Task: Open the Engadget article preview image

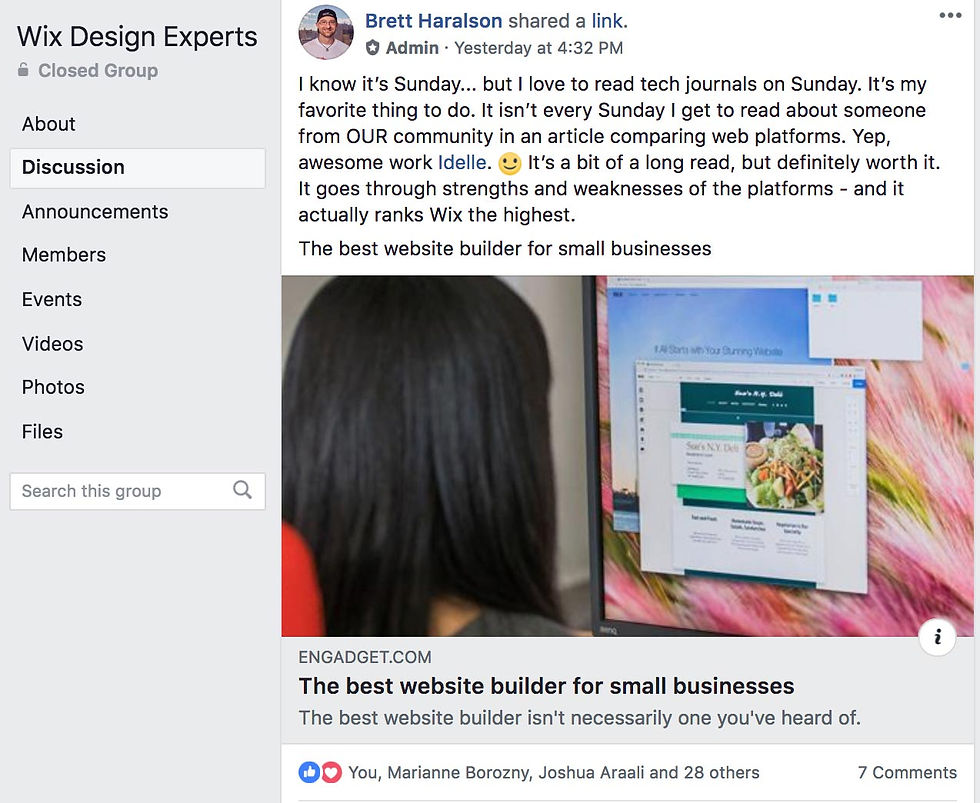Action: [628, 456]
